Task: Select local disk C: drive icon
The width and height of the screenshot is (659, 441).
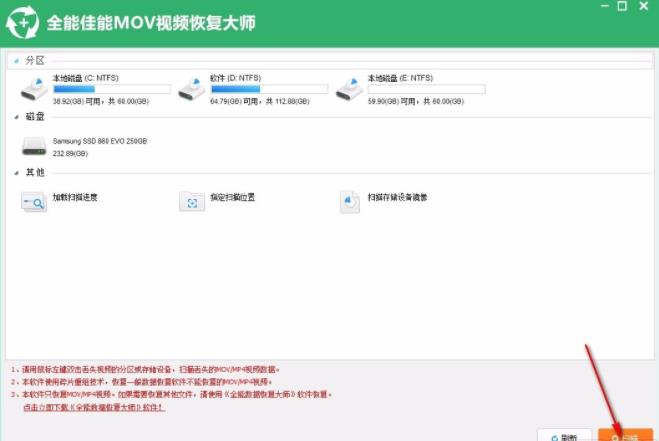Action: [34, 90]
